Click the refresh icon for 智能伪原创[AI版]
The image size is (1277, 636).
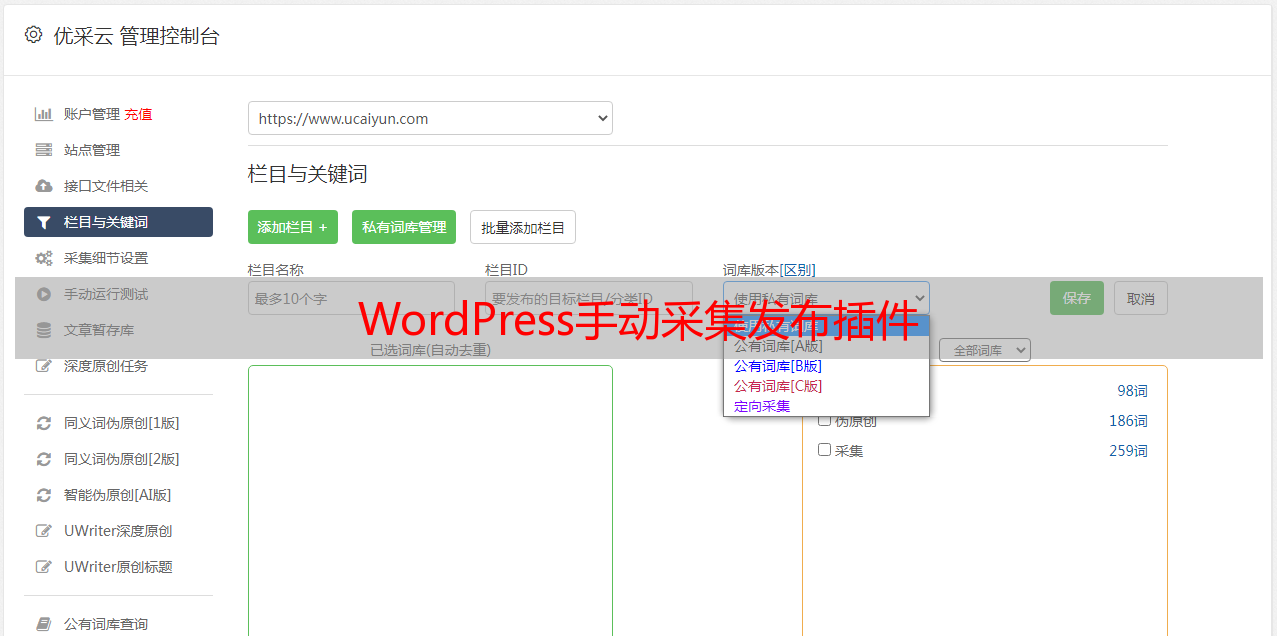click(44, 495)
